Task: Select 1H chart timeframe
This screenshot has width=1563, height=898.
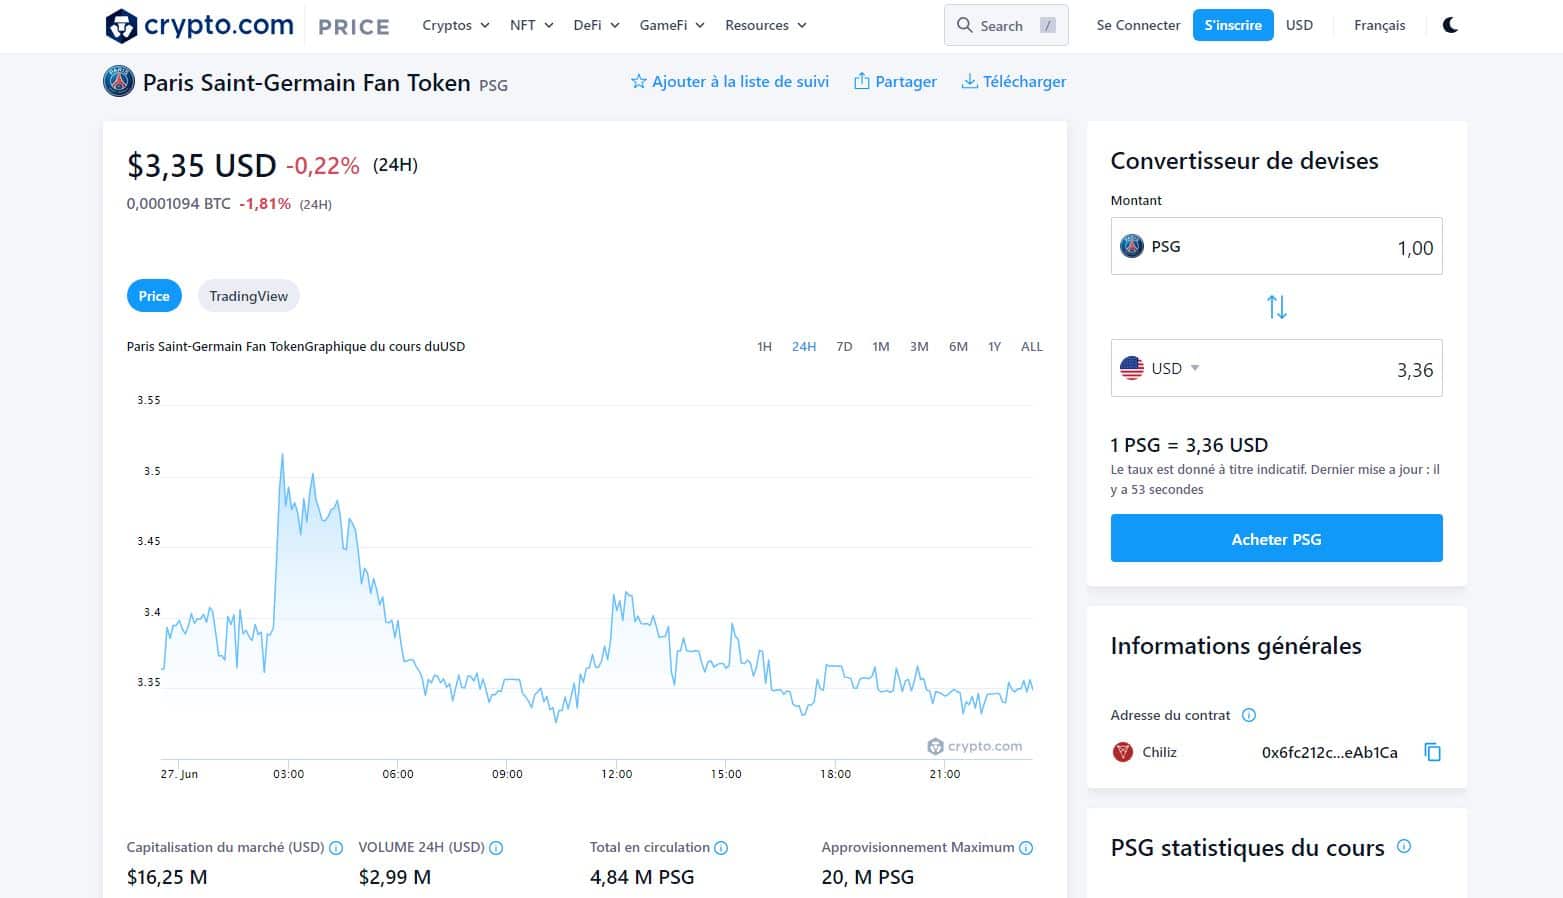Action: tap(764, 347)
